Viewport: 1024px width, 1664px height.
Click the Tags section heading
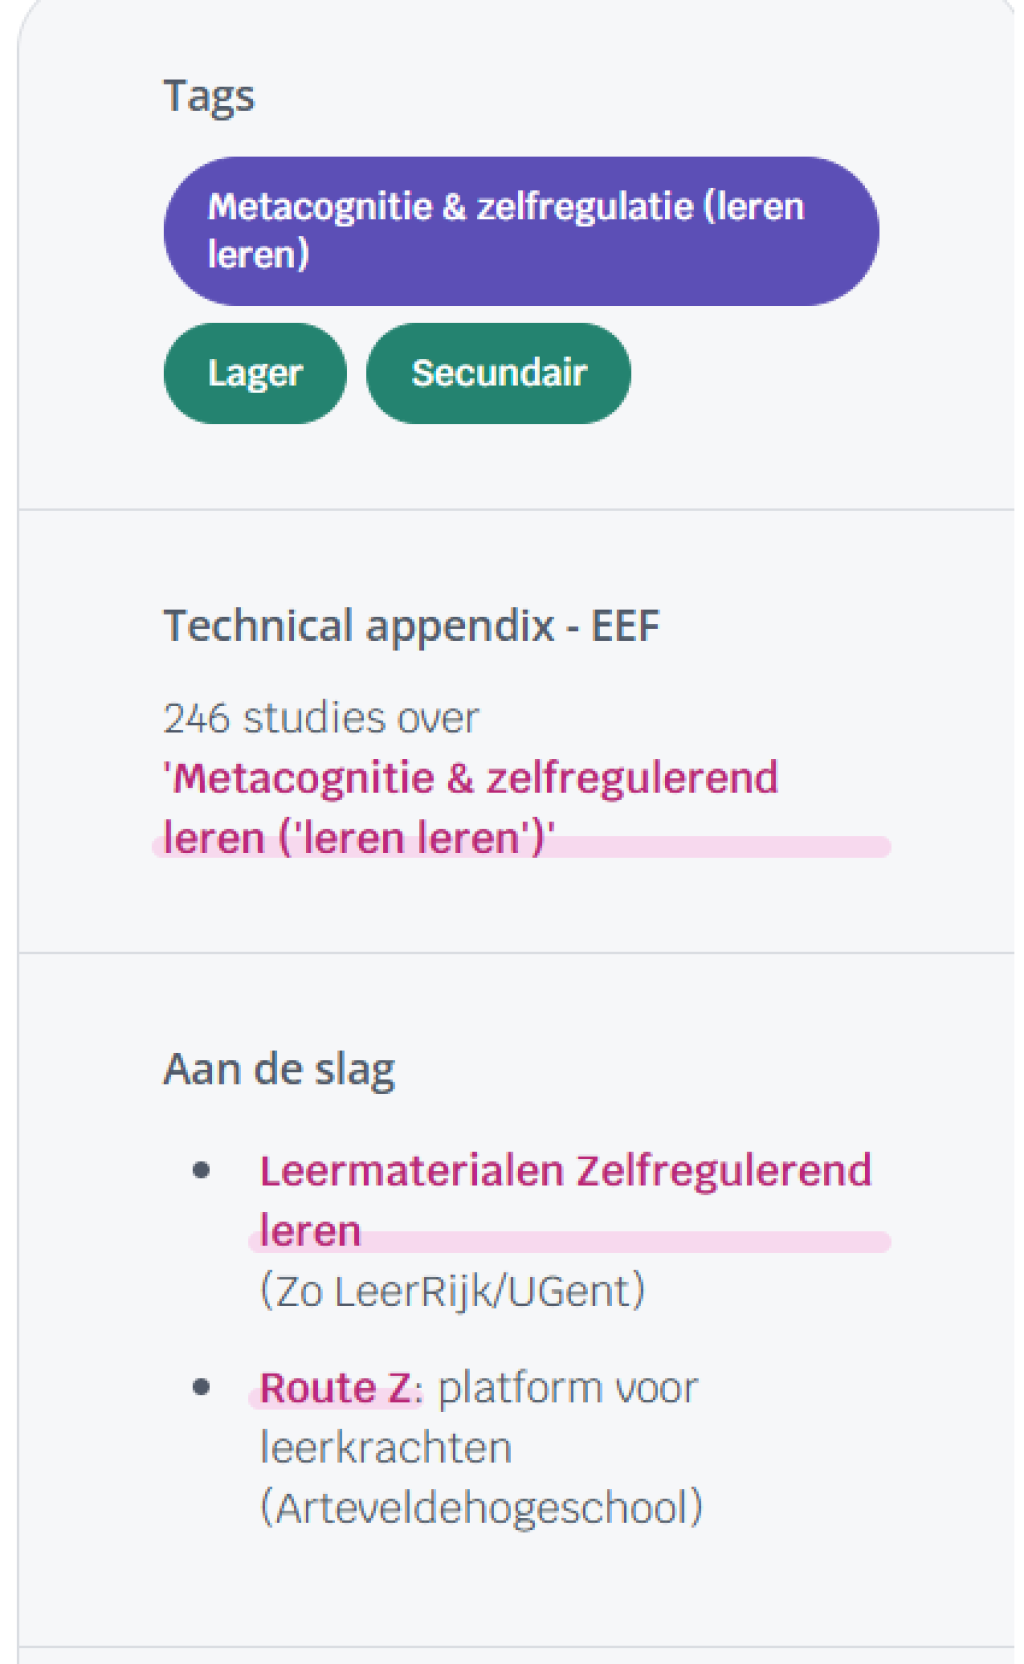click(x=209, y=97)
